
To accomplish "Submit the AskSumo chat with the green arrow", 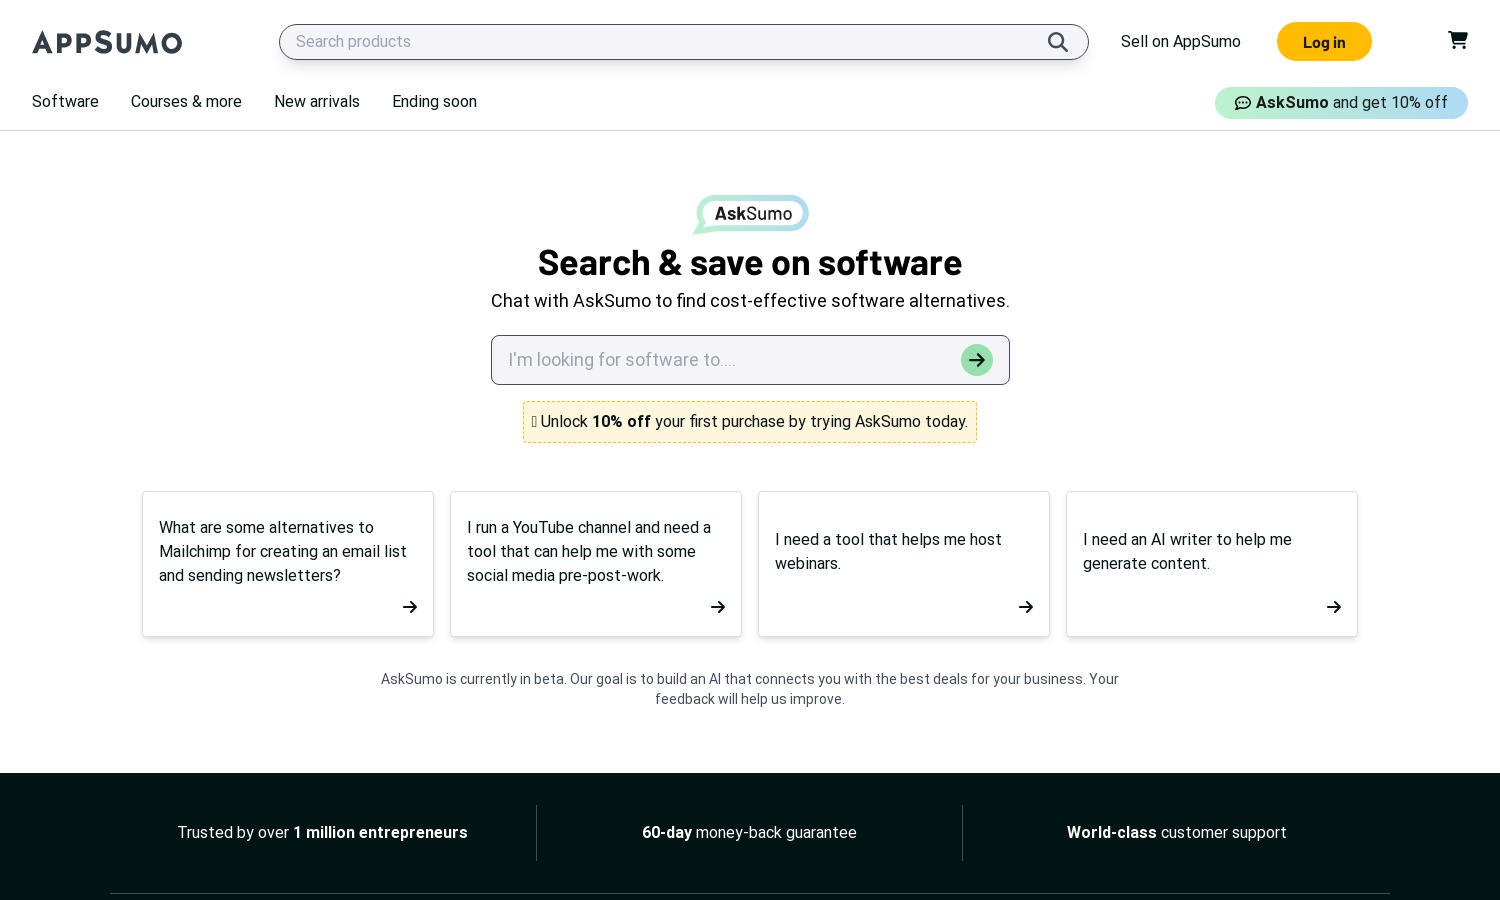I will tap(977, 360).
